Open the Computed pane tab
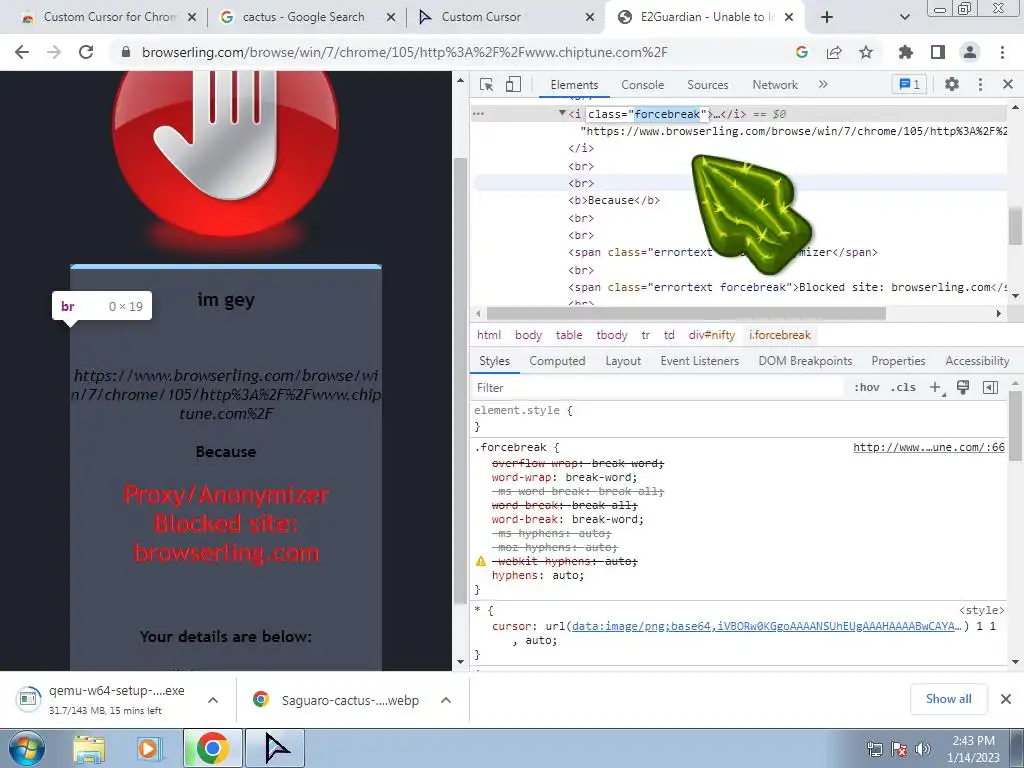 (x=557, y=361)
